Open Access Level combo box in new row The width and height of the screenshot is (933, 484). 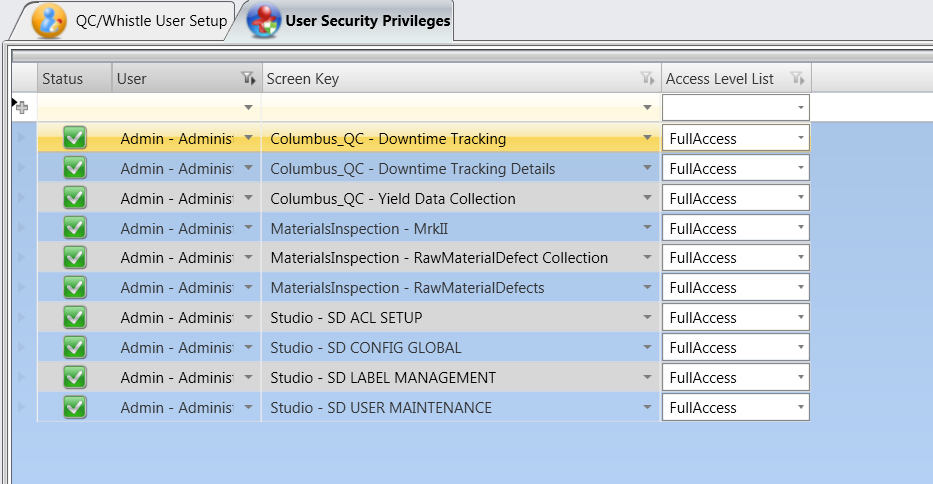735,108
